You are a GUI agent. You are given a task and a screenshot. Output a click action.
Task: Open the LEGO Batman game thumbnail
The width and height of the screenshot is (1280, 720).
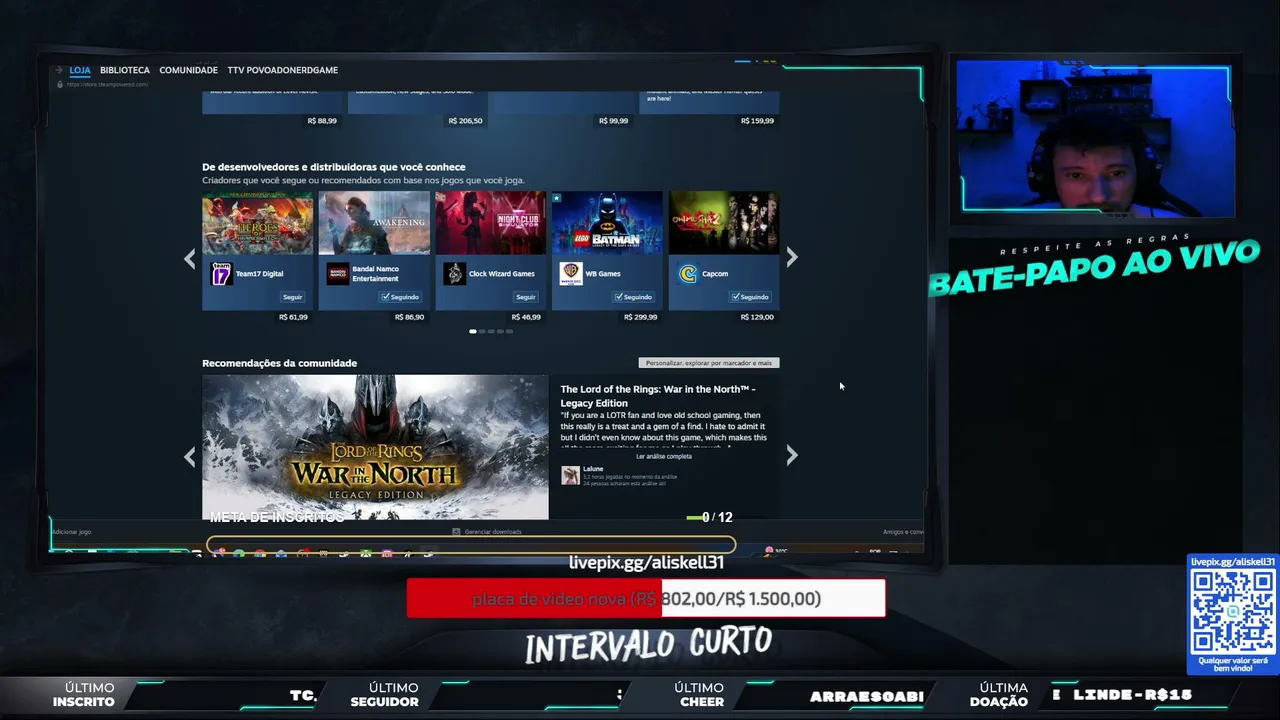coord(607,223)
